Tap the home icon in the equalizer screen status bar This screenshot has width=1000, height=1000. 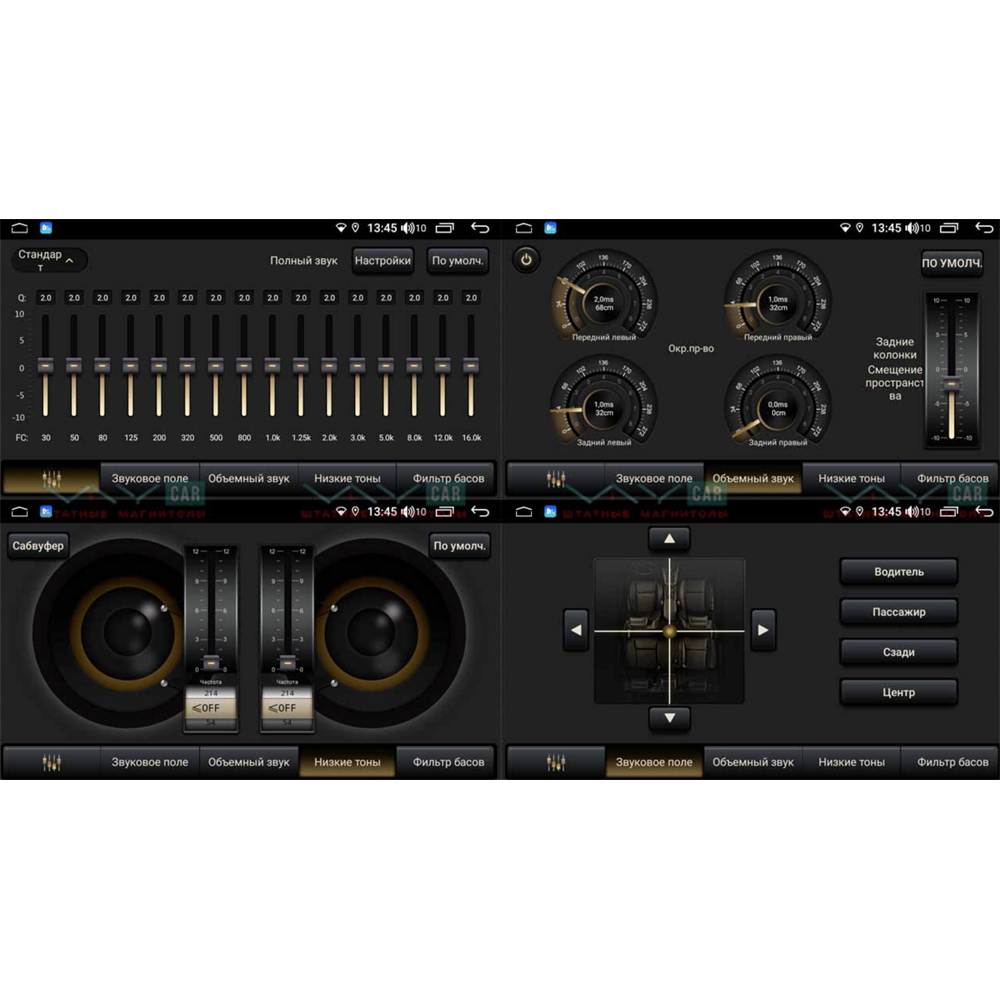pos(20,228)
